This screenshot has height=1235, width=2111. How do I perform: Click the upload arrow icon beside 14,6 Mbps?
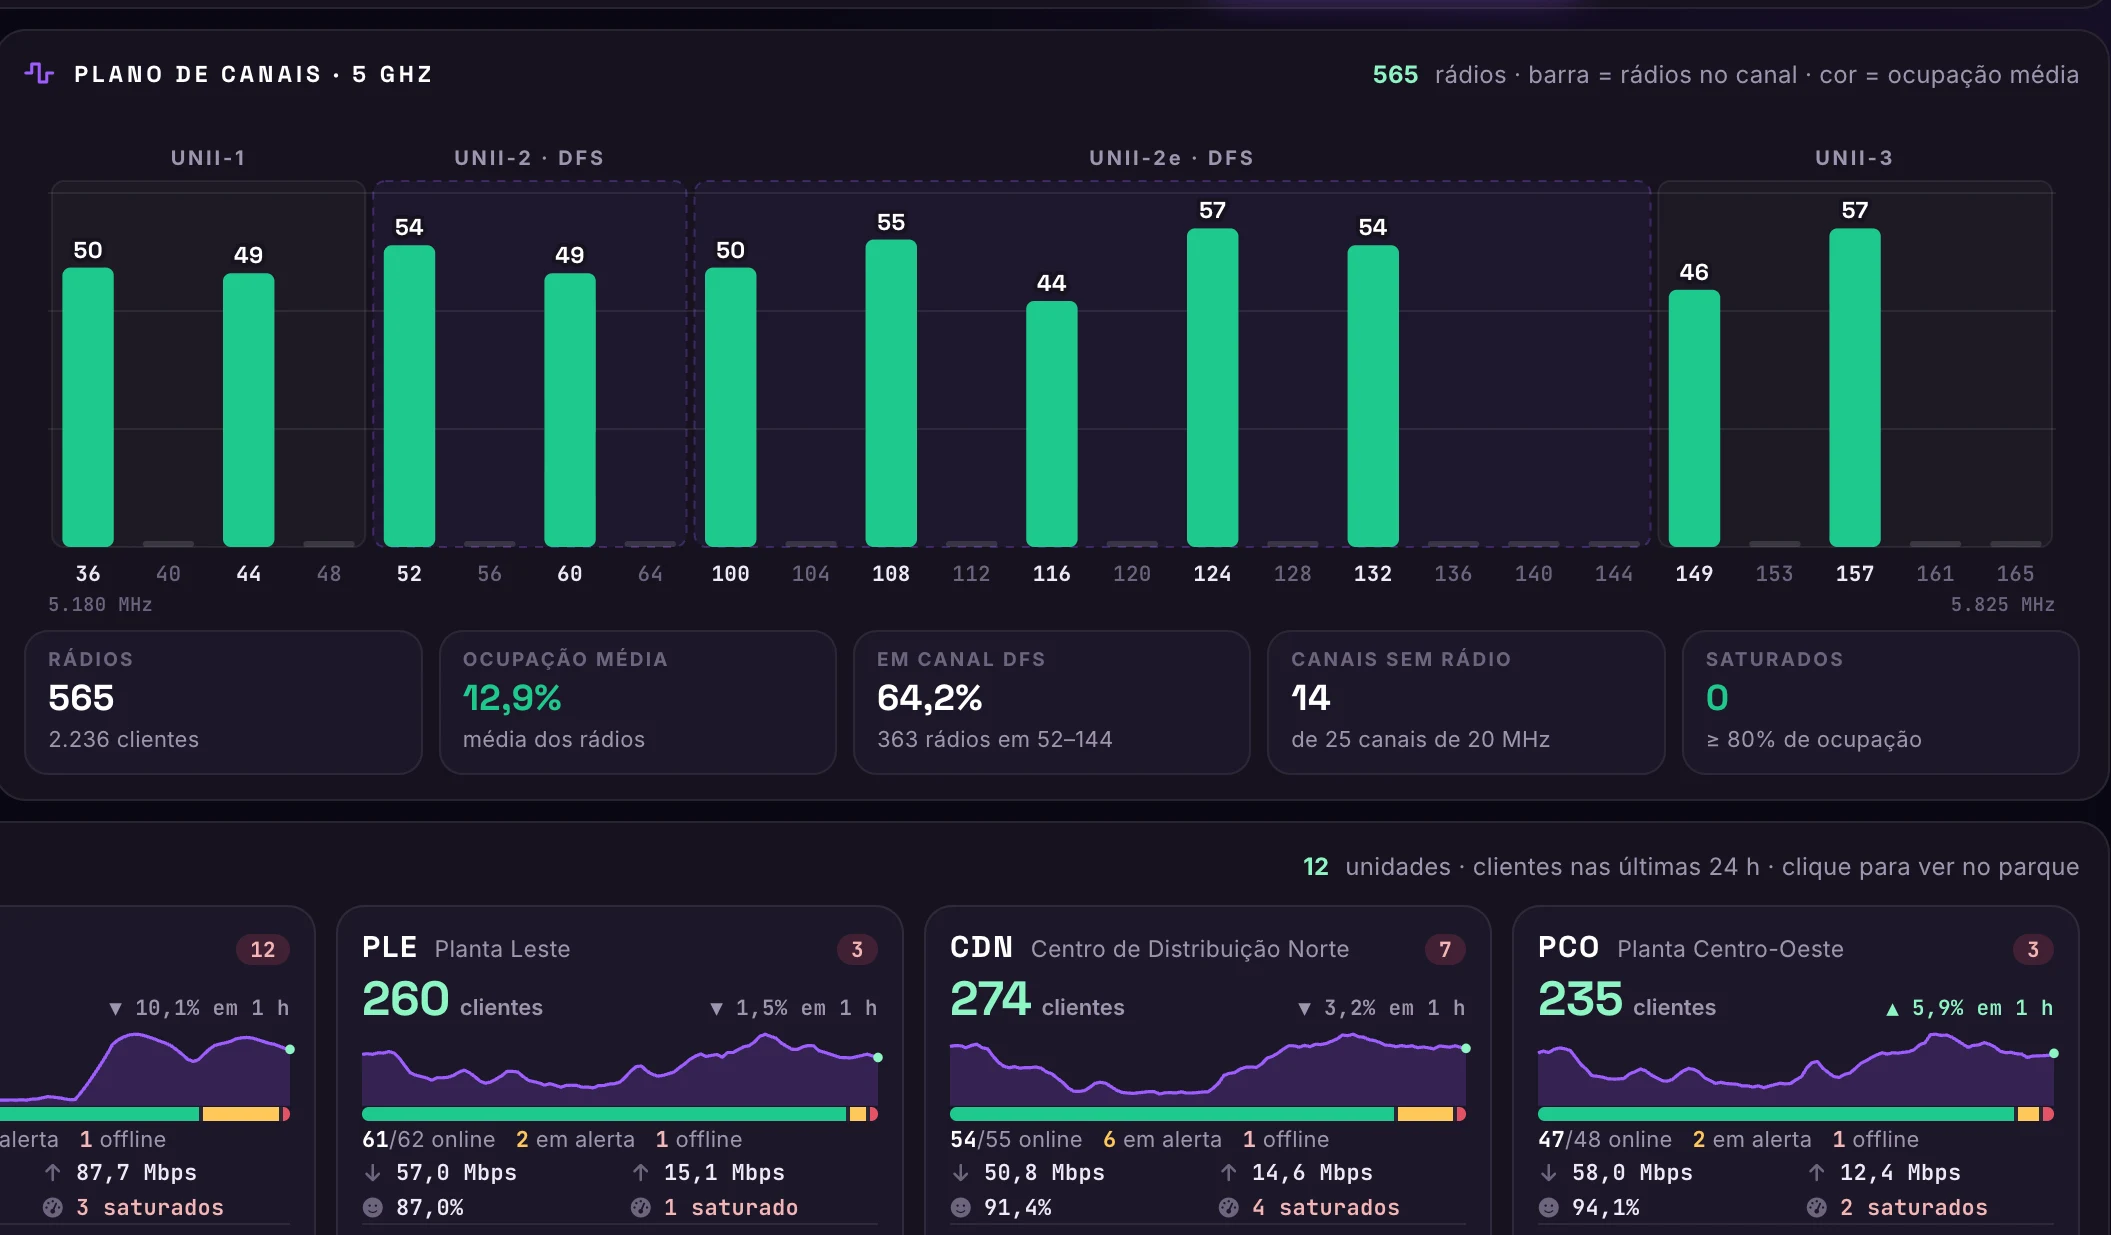tap(1229, 1172)
